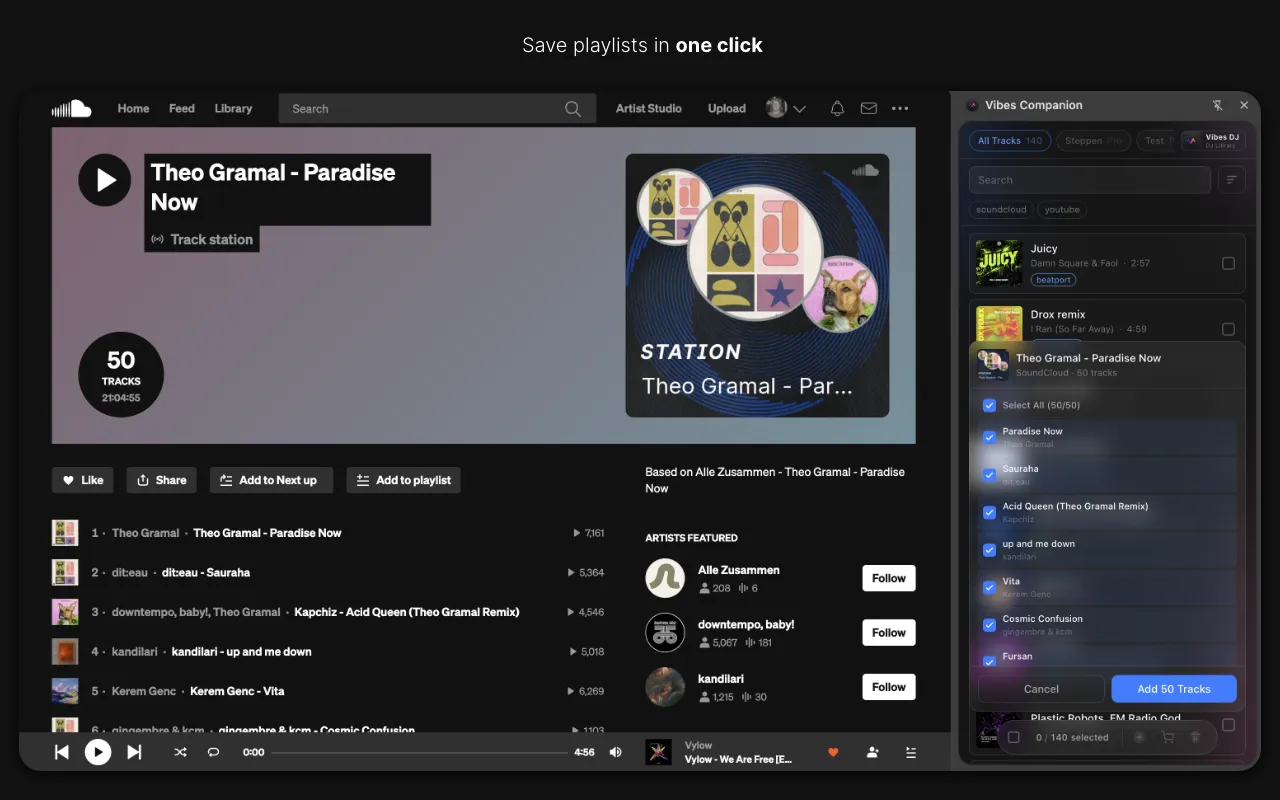Click the Track station radio icon
The image size is (1280, 800).
point(157,239)
